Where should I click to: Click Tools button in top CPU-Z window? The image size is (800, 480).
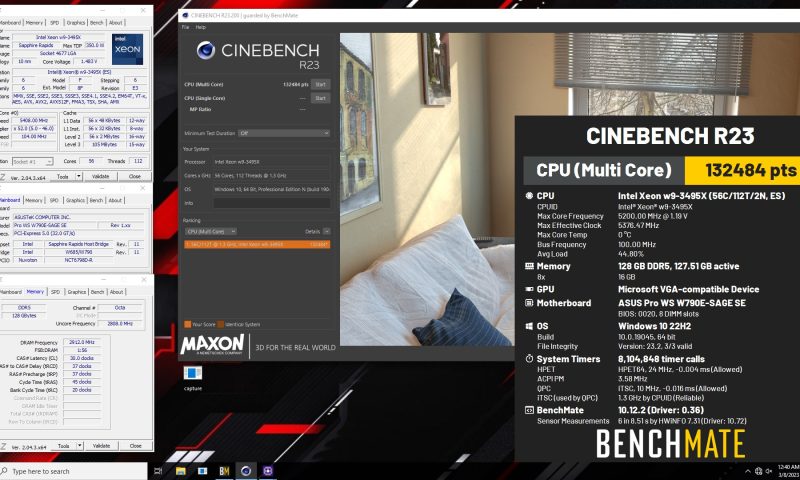(x=63, y=176)
